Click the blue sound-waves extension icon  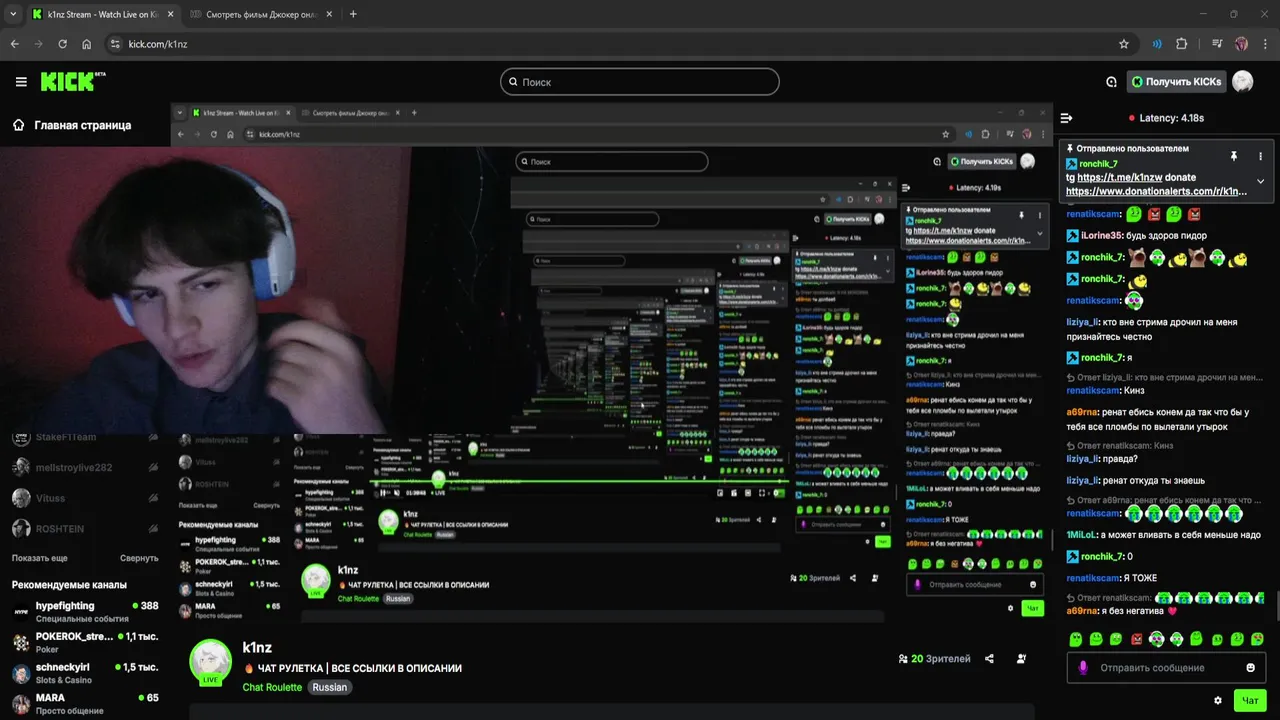point(1157,44)
